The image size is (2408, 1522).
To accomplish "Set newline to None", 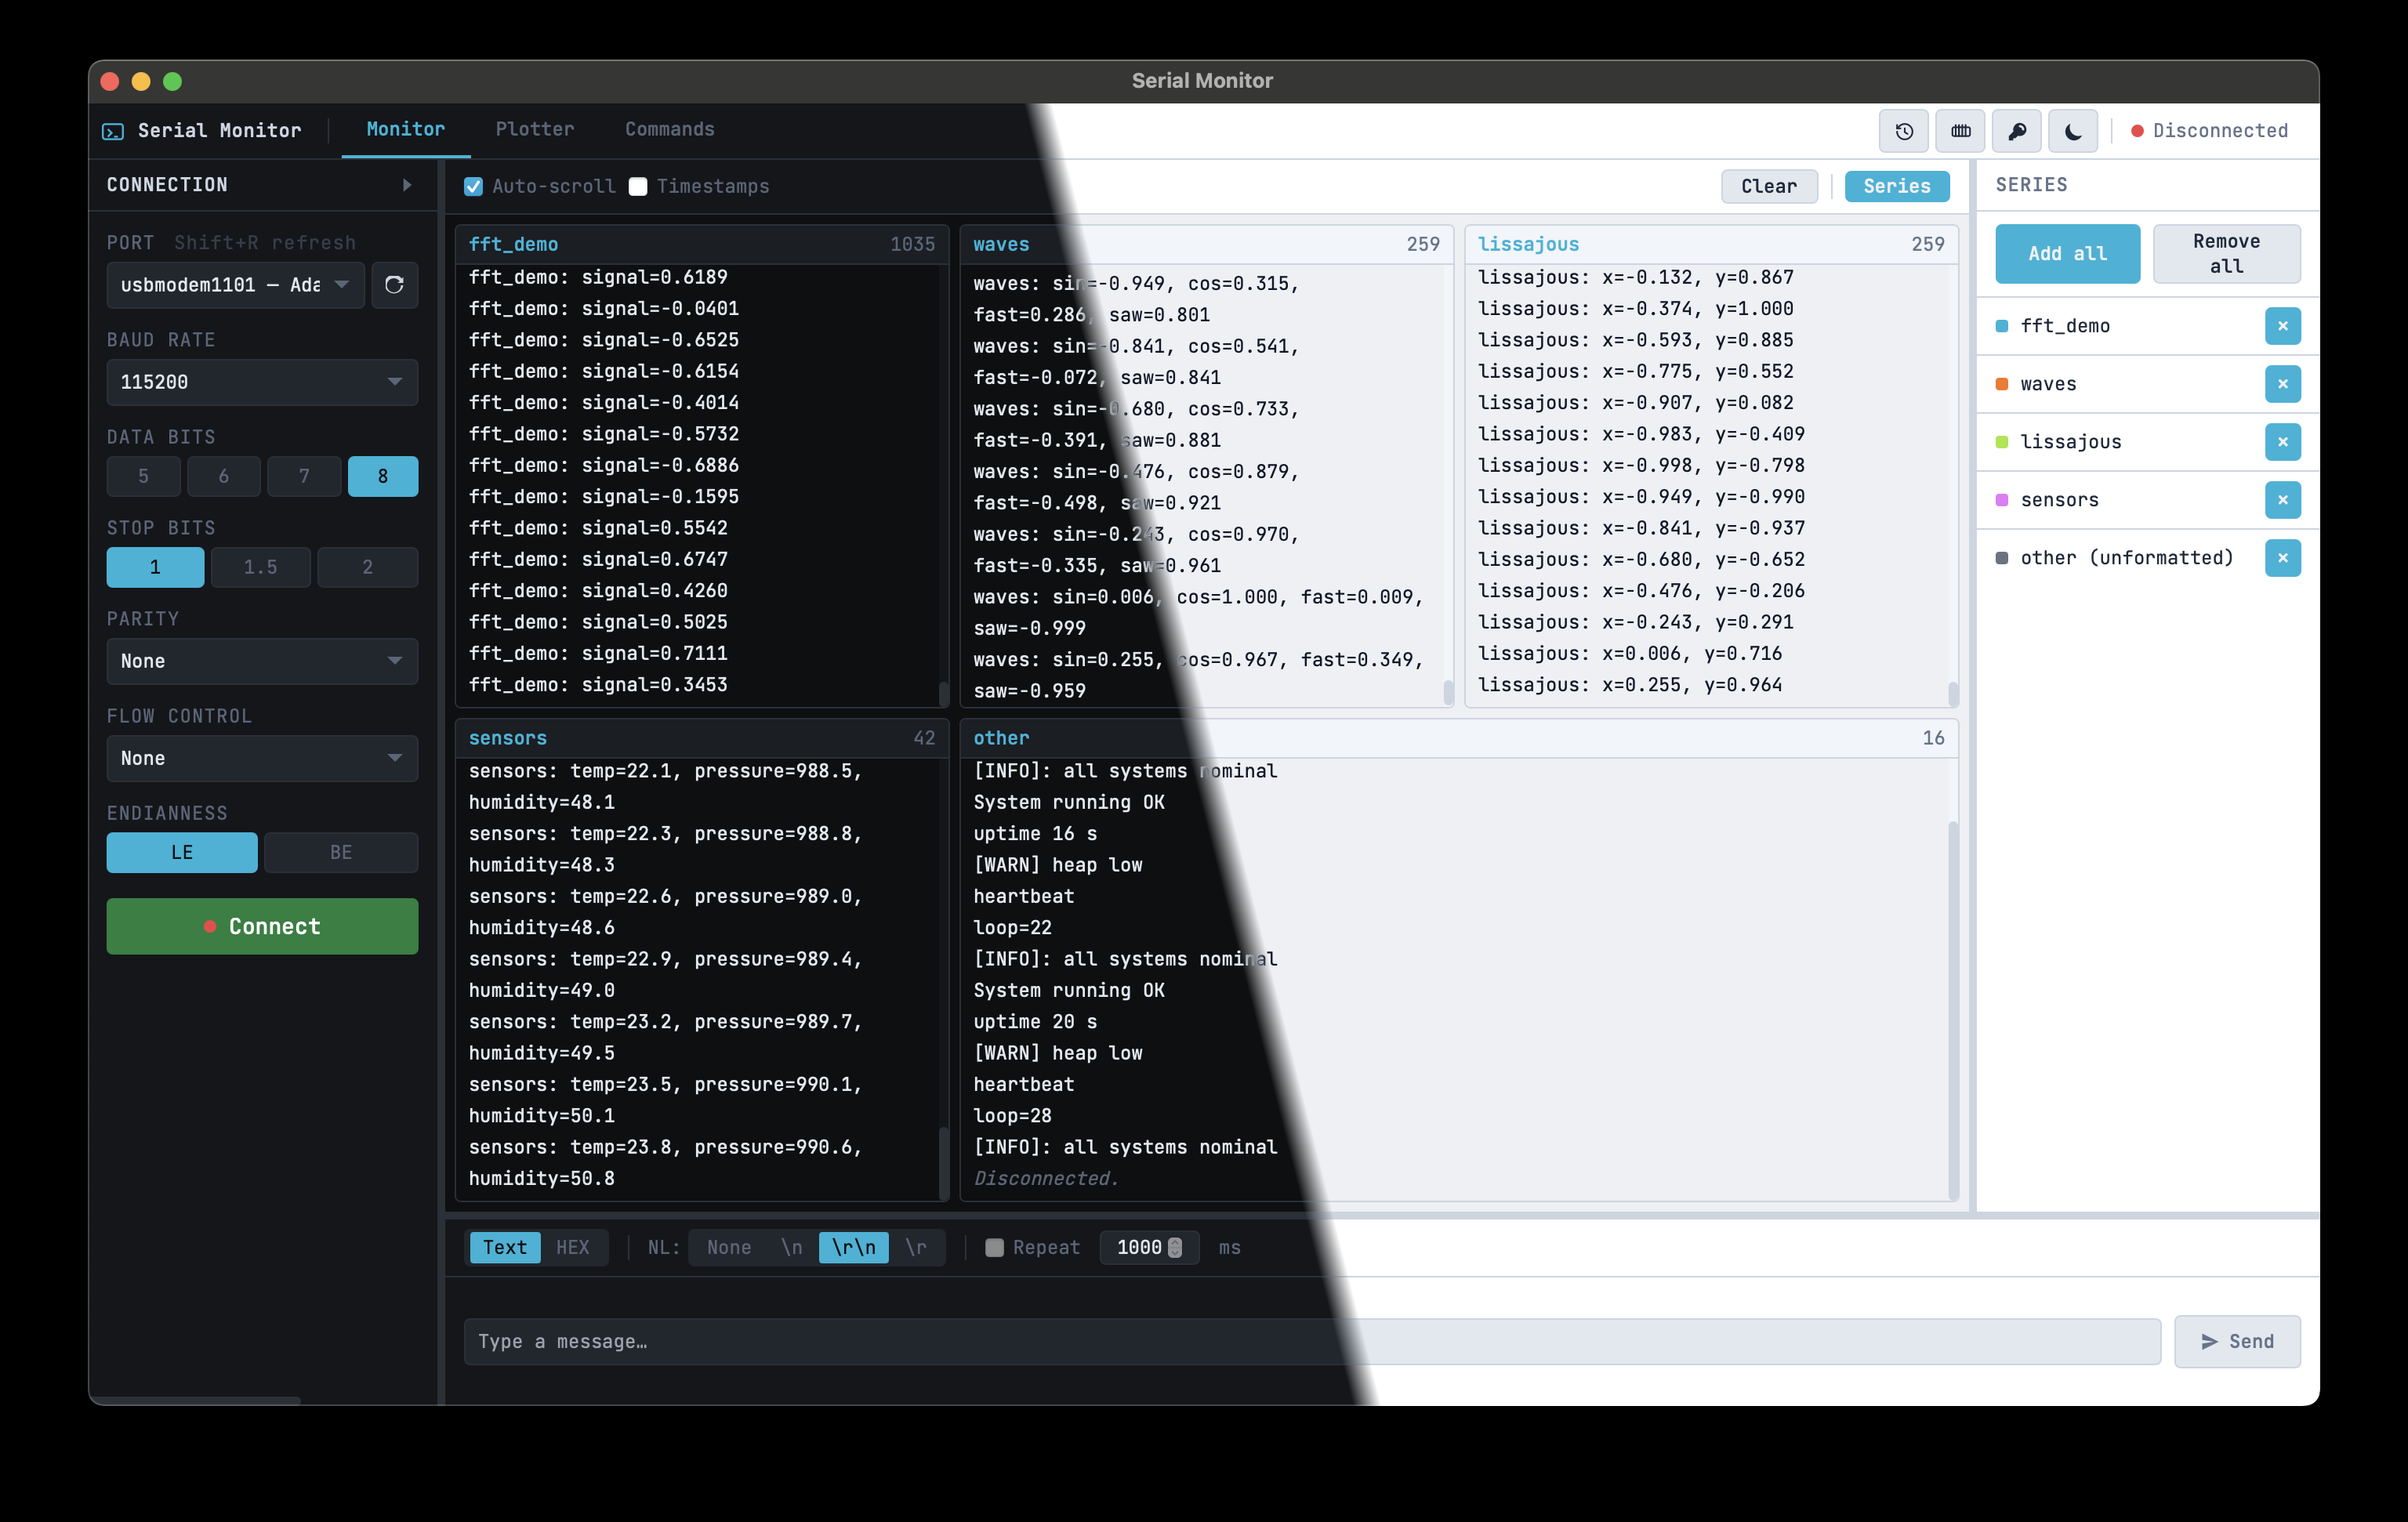I will point(729,1248).
